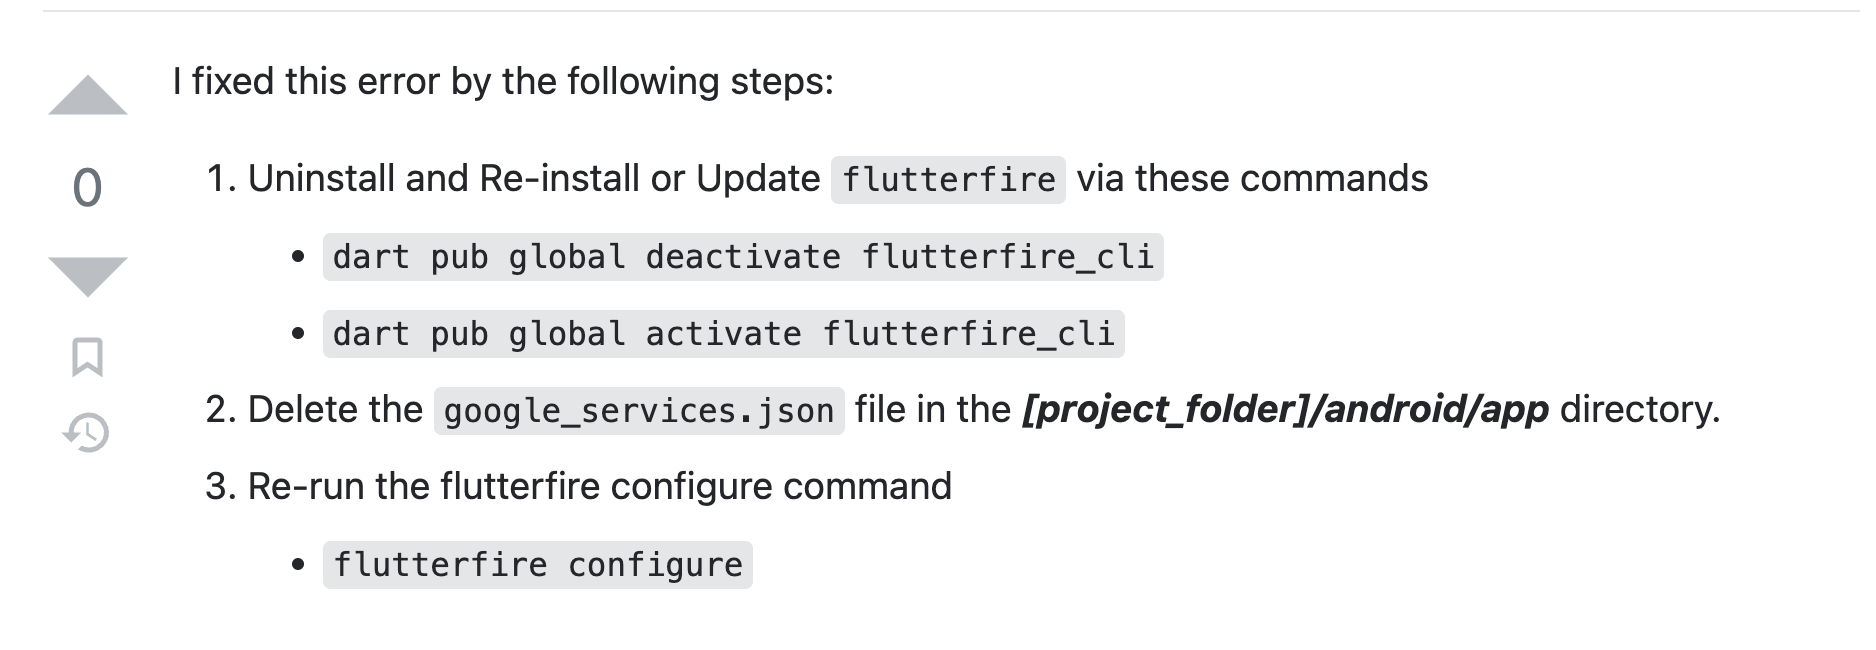The image size is (1876, 650).
Task: Click the [project_folder]/android/app bold path
Action: [1285, 410]
